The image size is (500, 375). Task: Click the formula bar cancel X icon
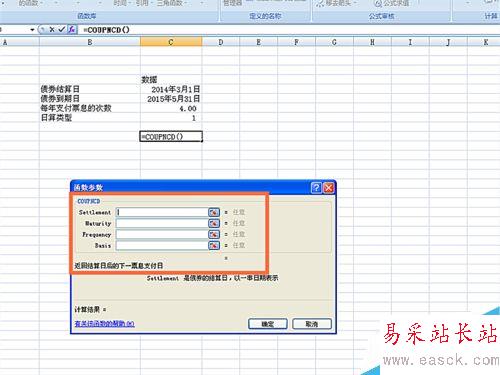(52, 30)
